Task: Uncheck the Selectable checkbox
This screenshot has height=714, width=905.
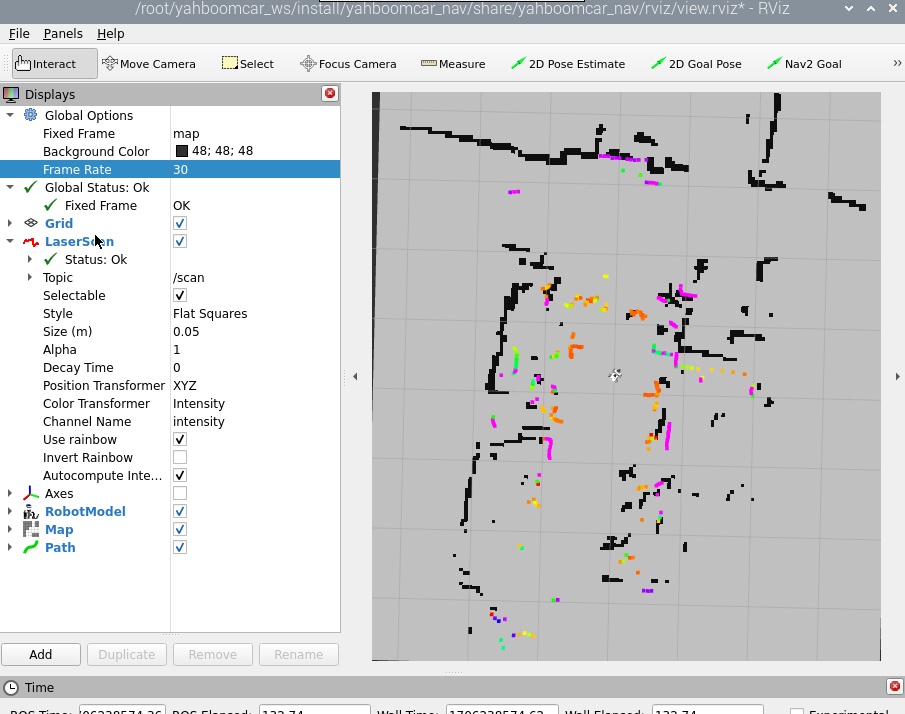Action: pos(179,296)
